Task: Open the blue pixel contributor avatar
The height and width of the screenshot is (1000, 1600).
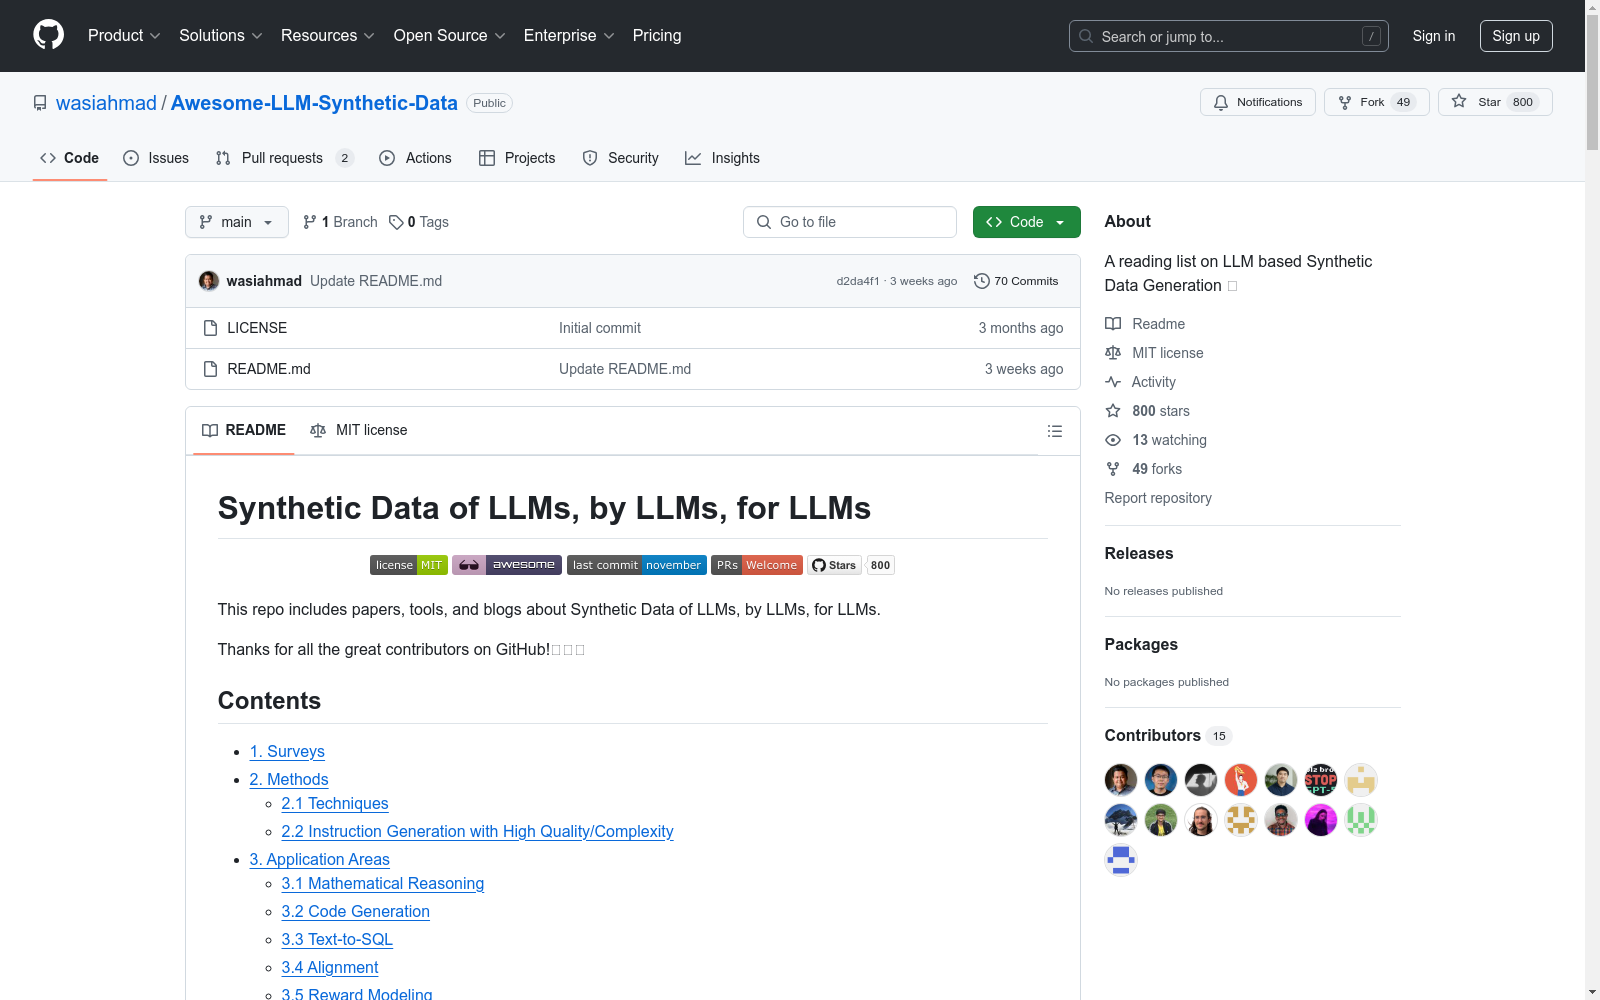Action: (x=1121, y=860)
